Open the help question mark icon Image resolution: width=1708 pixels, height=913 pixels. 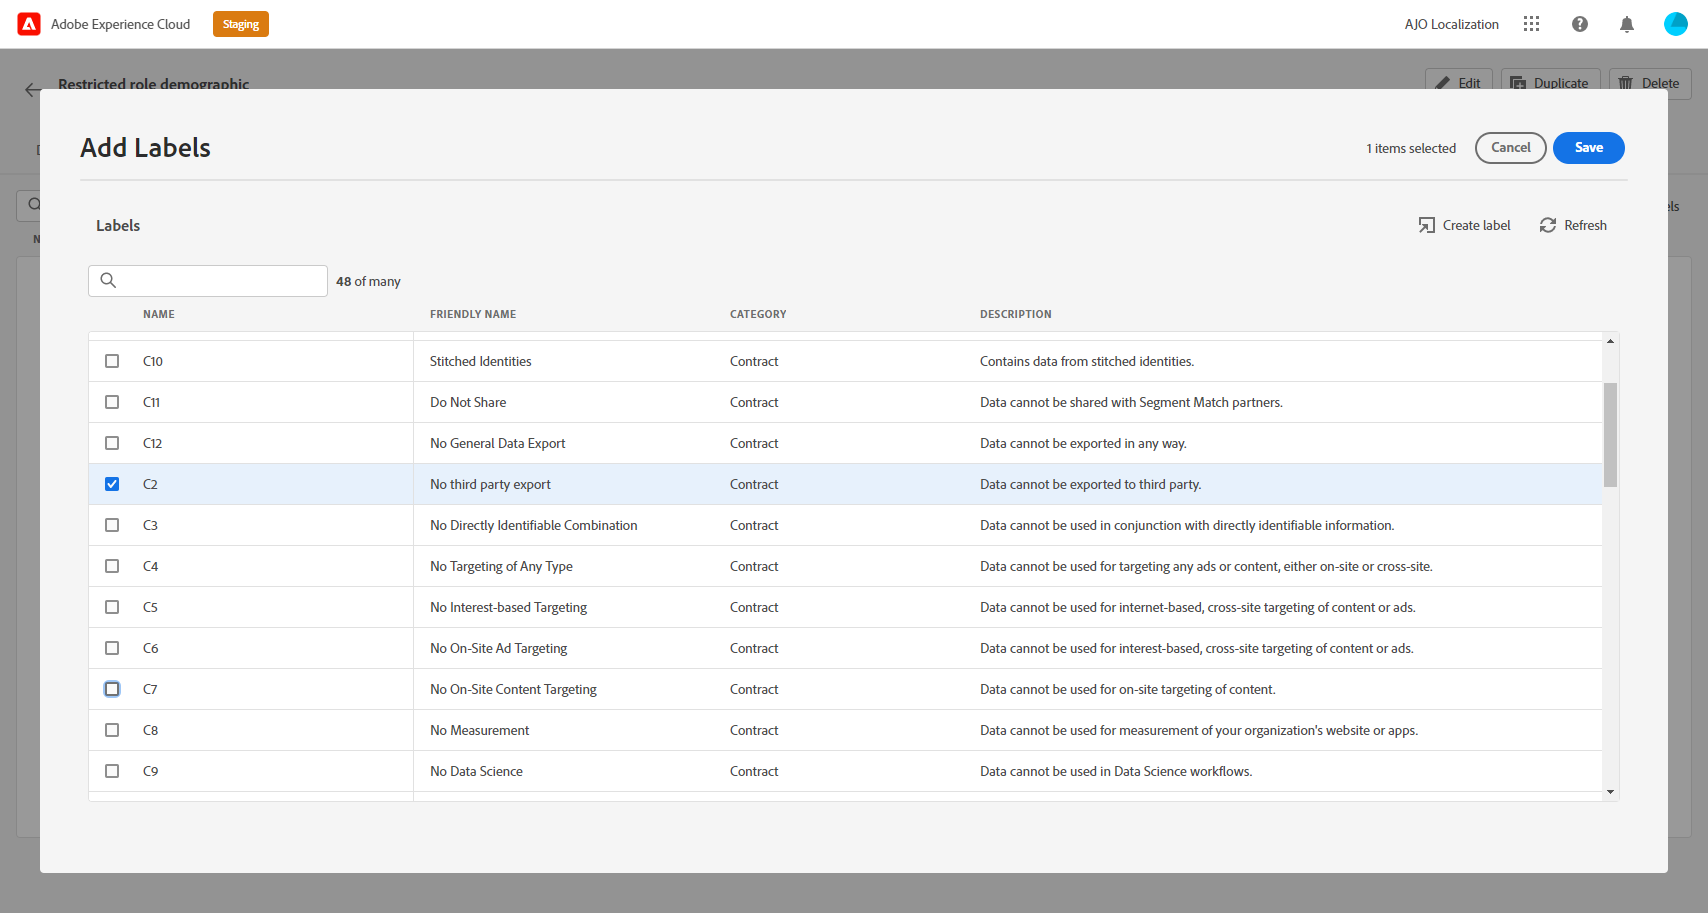[x=1580, y=24]
